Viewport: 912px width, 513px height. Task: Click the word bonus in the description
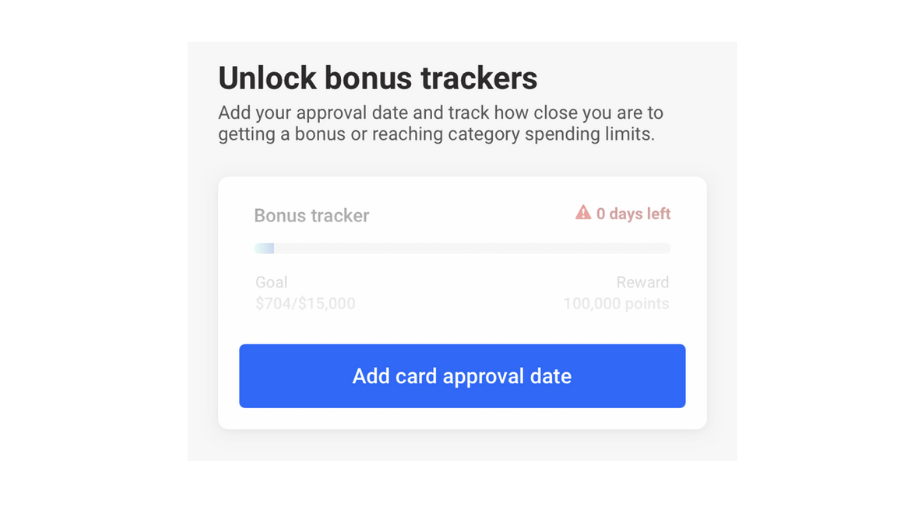click(319, 134)
